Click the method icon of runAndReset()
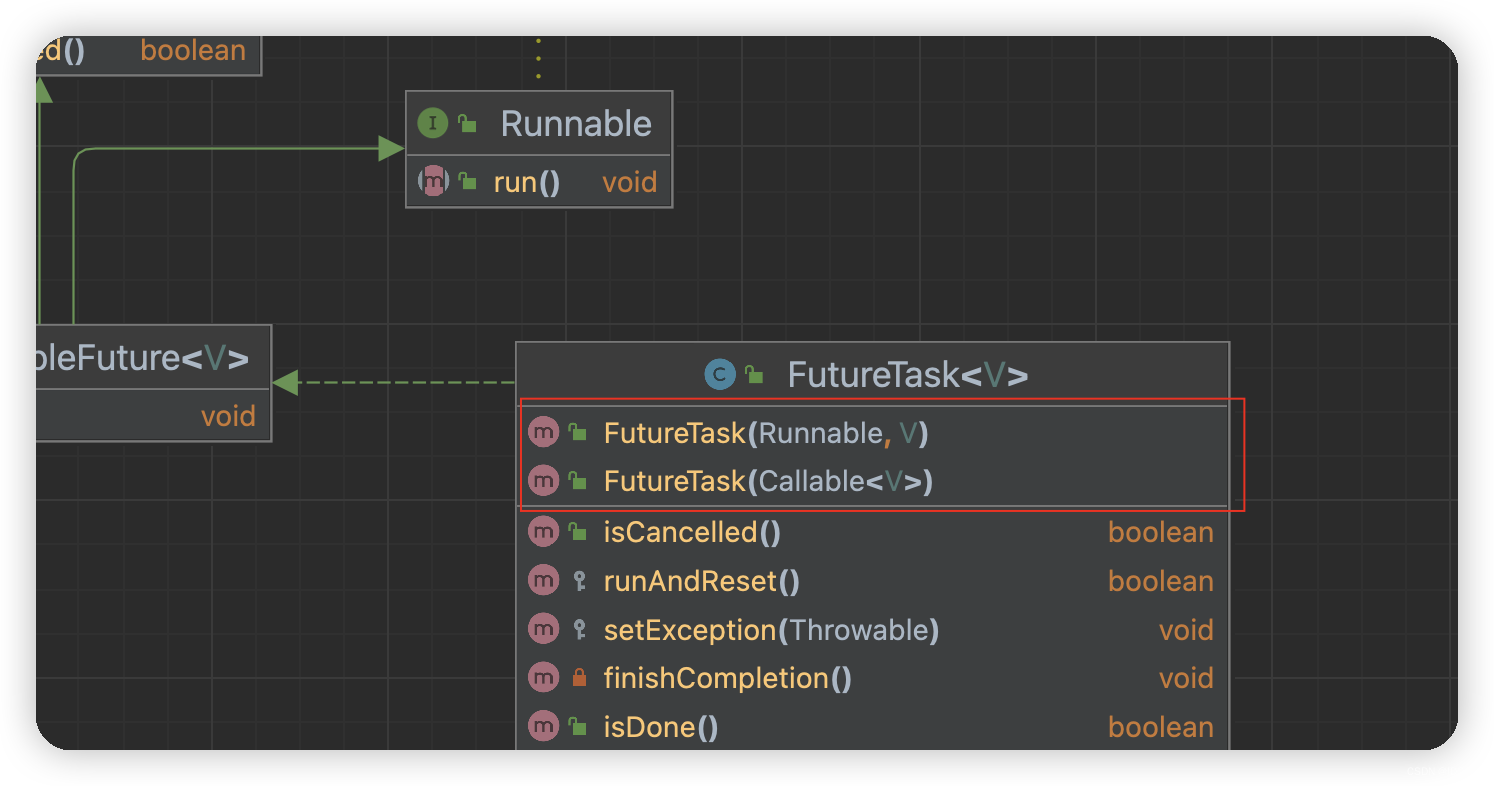The image size is (1494, 786). point(543,580)
